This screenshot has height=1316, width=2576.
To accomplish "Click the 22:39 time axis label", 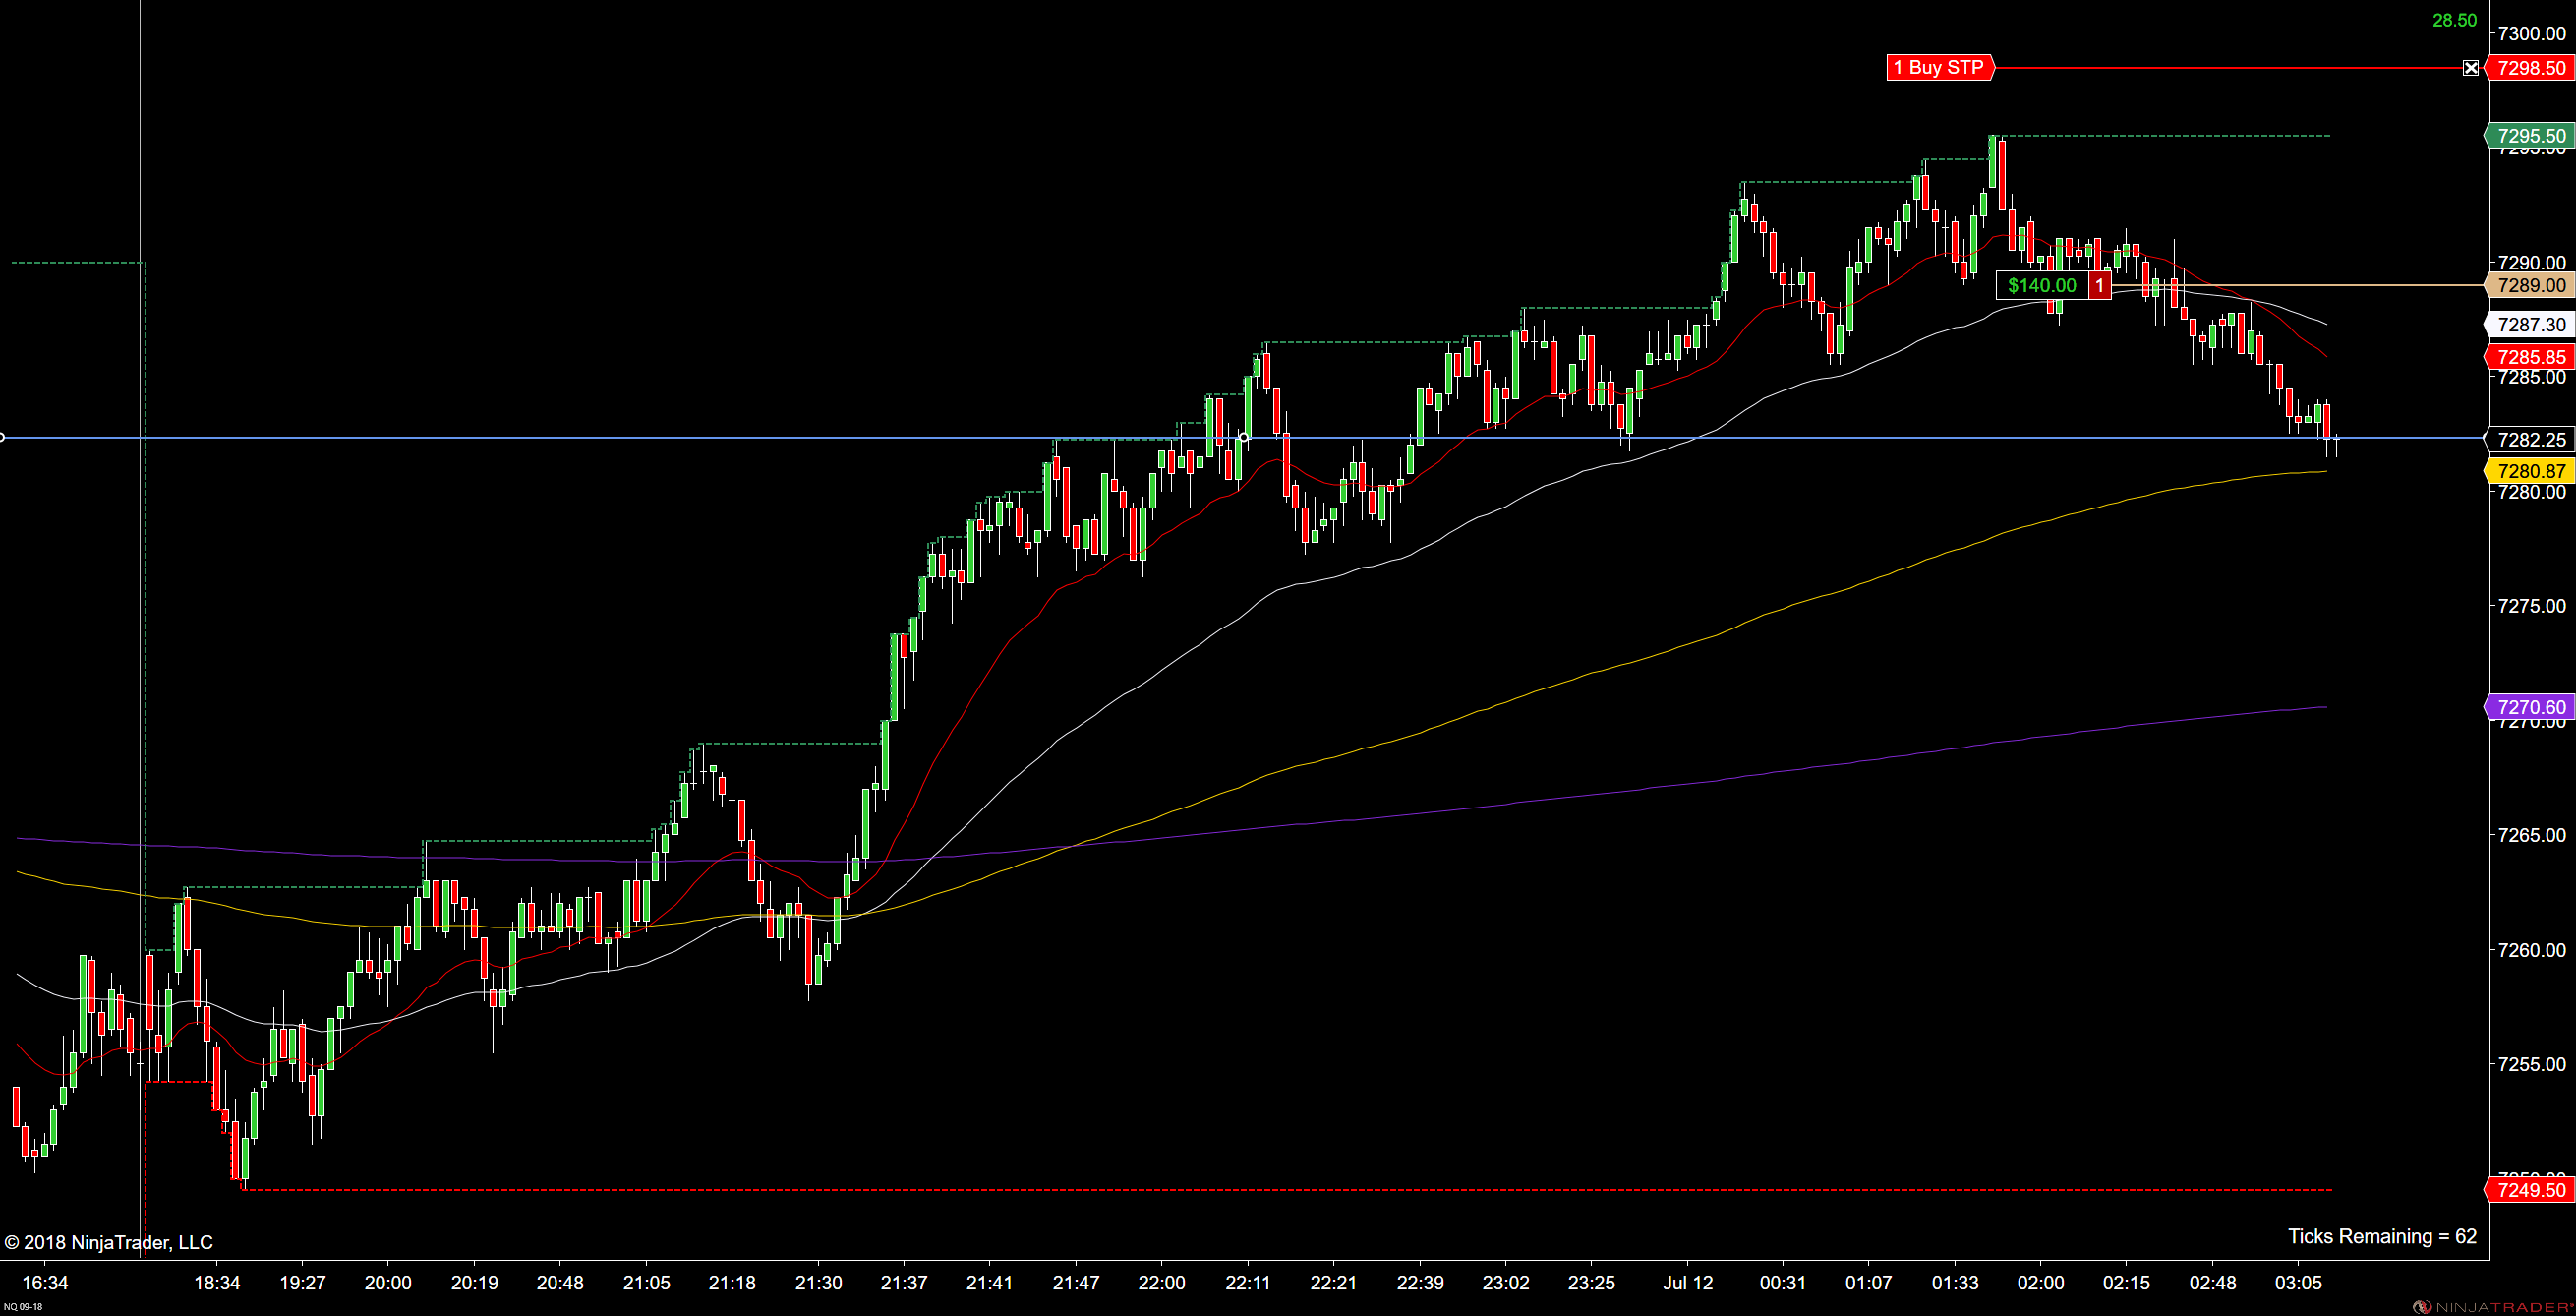I will 1420,1283.
